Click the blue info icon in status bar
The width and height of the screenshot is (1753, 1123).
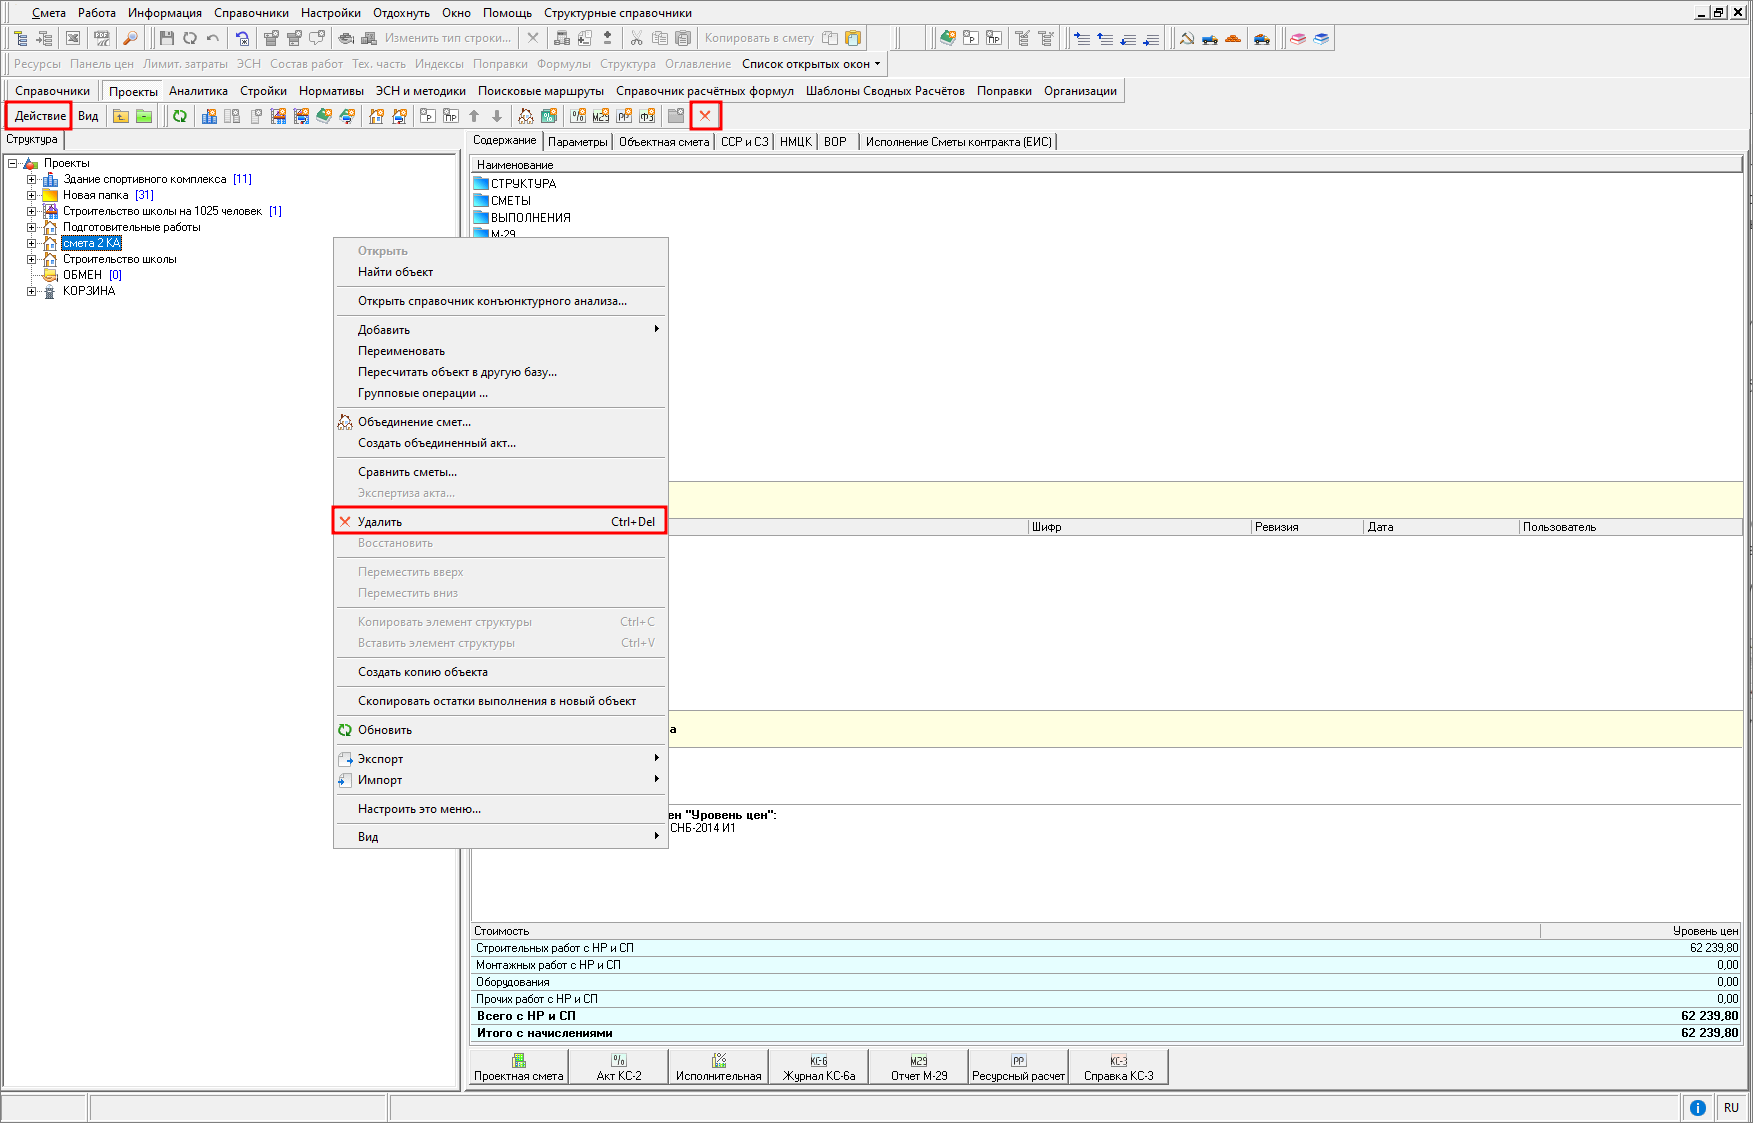click(1698, 1107)
